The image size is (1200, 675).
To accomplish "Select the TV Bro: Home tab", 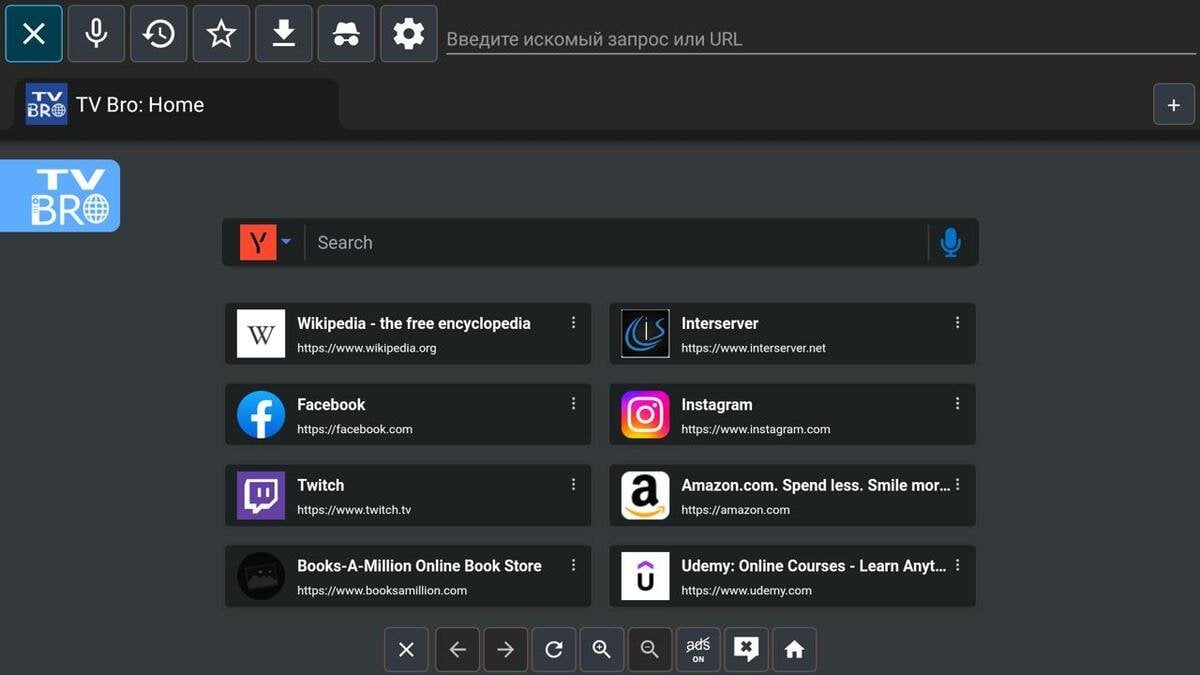I will (x=176, y=104).
